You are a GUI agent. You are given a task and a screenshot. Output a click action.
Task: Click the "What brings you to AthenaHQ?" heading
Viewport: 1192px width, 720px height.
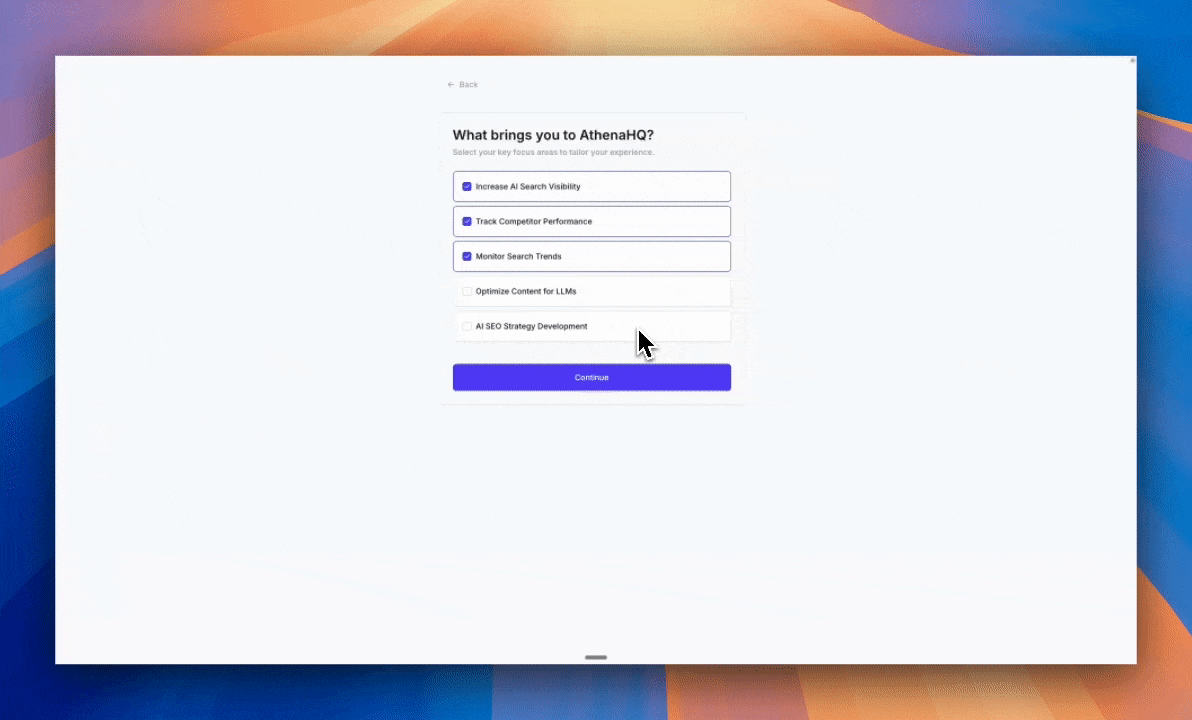553,135
